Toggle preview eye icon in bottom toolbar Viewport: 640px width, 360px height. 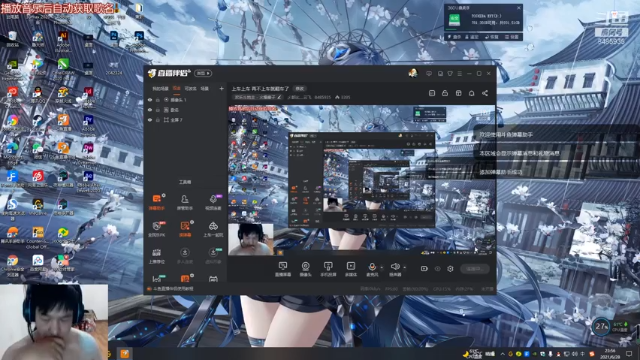pyautogui.click(x=438, y=269)
